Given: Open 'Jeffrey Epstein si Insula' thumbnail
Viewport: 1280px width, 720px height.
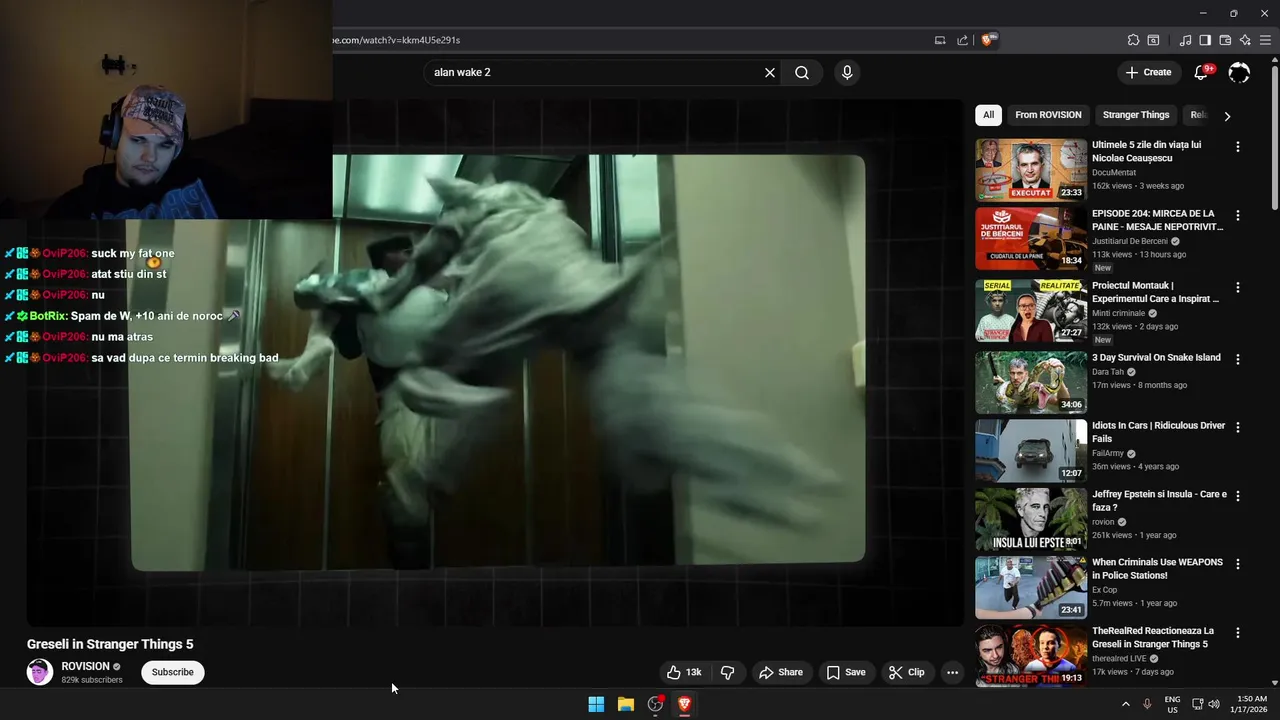Looking at the screenshot, I should click(1031, 519).
